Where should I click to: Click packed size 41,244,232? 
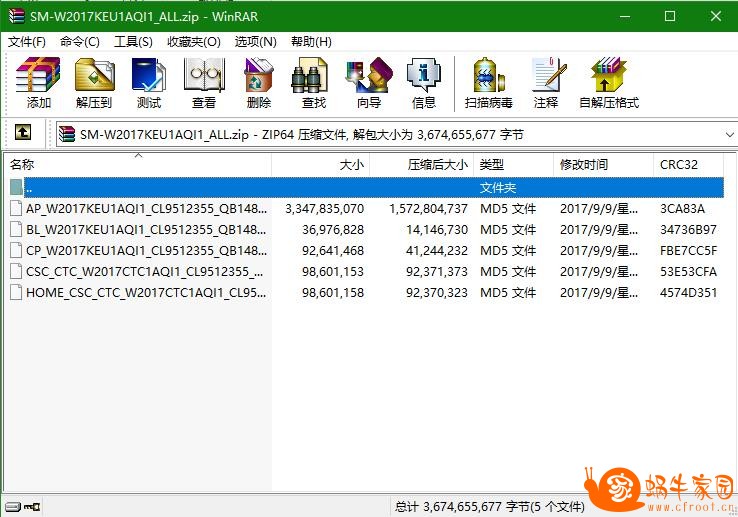[437, 250]
